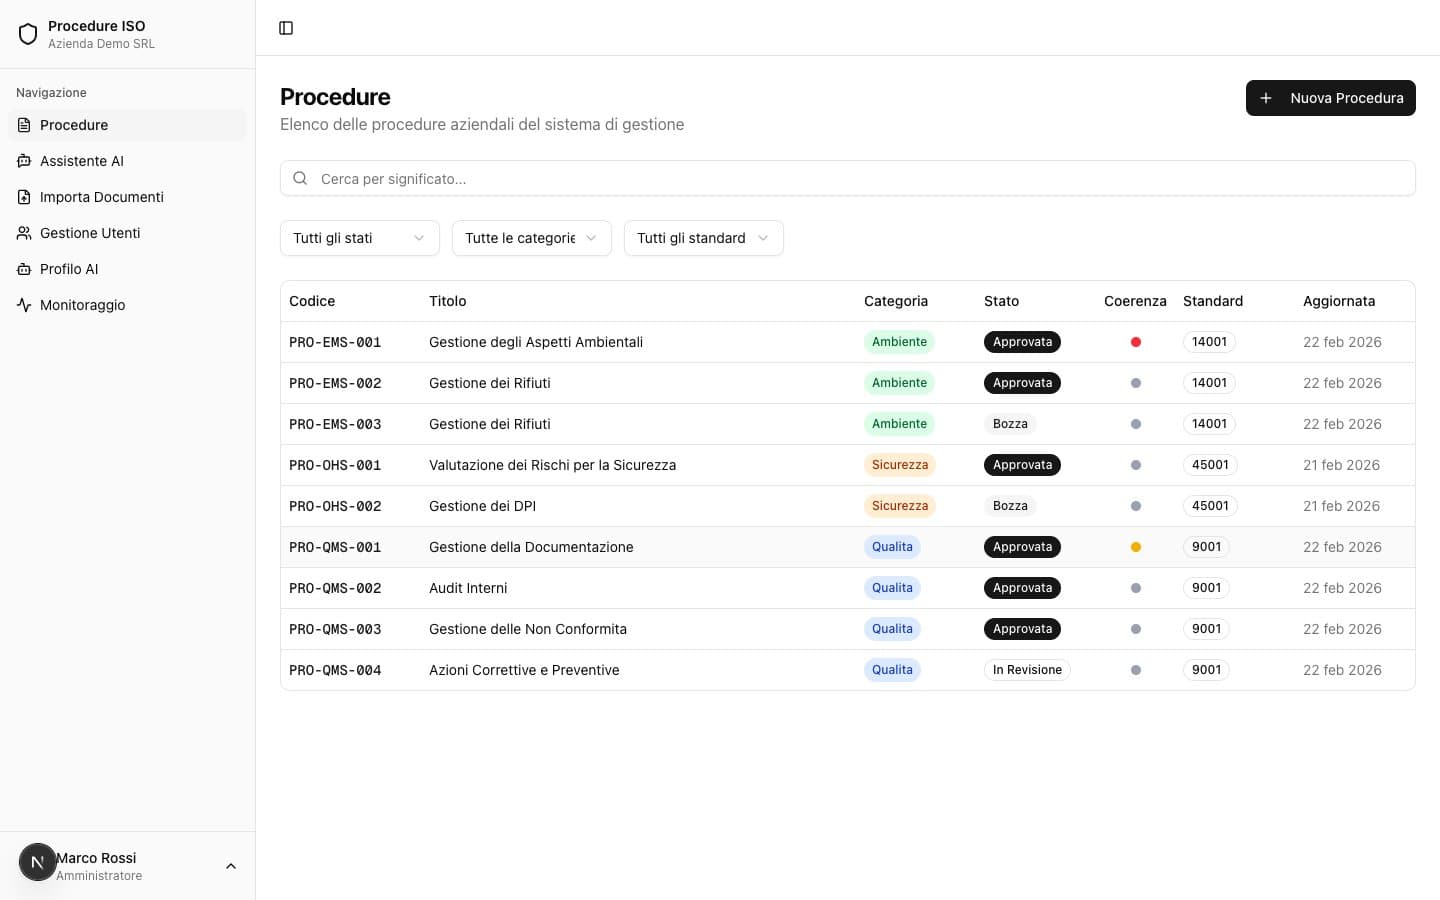Viewport: 1440px width, 900px height.
Task: Open Profilo AI via its gear icon
Action: tap(23, 269)
